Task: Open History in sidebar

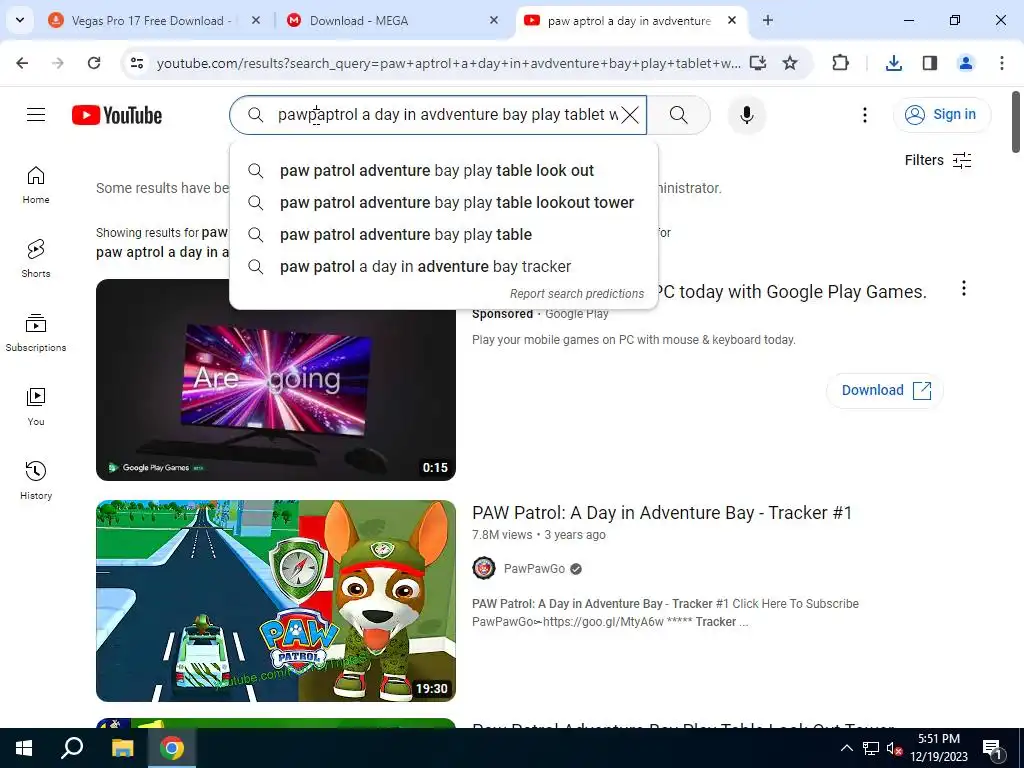Action: coord(36,480)
